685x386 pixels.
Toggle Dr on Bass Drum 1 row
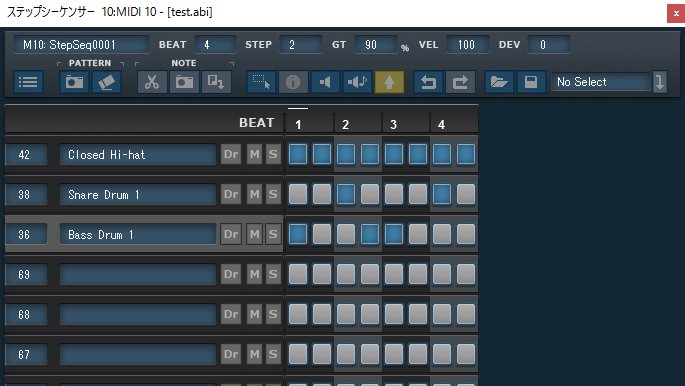coord(231,234)
